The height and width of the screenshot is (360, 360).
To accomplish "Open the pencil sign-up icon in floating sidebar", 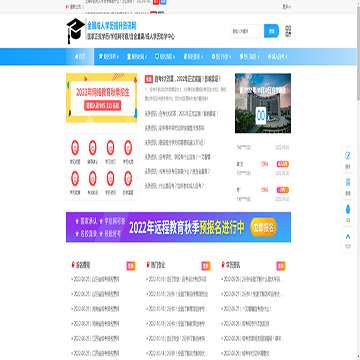I will click(348, 156).
